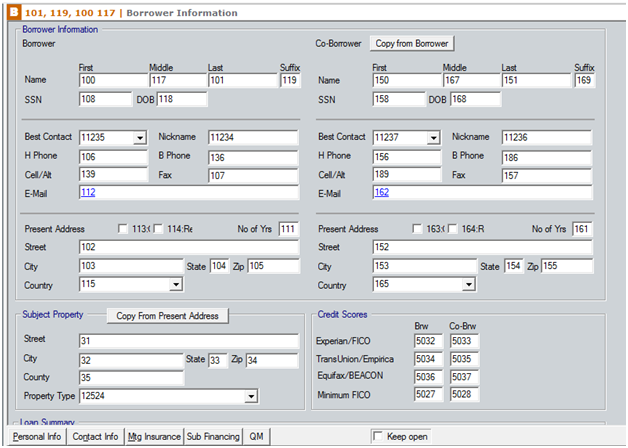Switch to the Contact Info tab
Viewport: 628px width, 448px height.
(95, 437)
